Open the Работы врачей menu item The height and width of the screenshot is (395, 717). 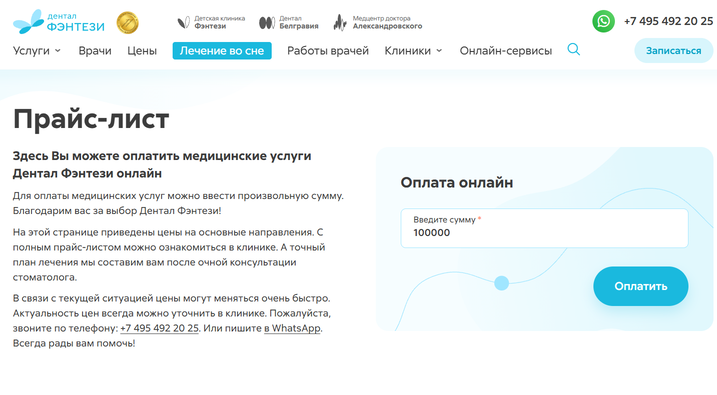click(x=328, y=51)
